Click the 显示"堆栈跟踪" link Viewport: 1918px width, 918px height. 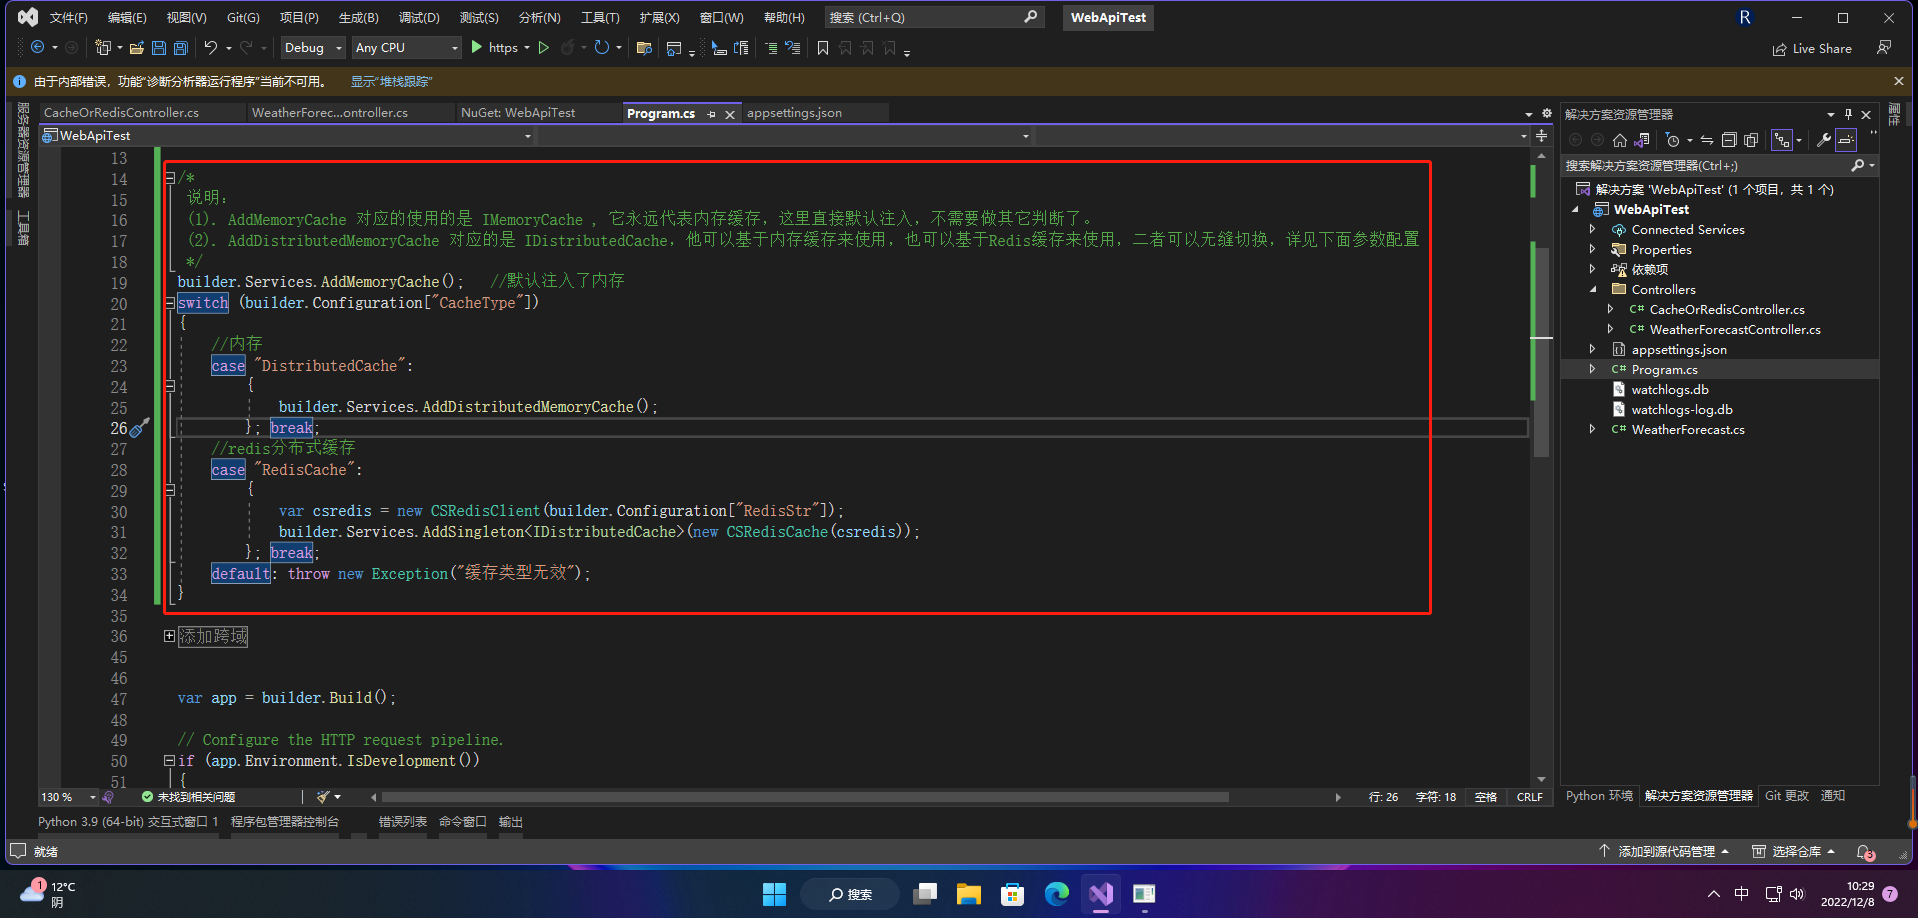pyautogui.click(x=392, y=81)
